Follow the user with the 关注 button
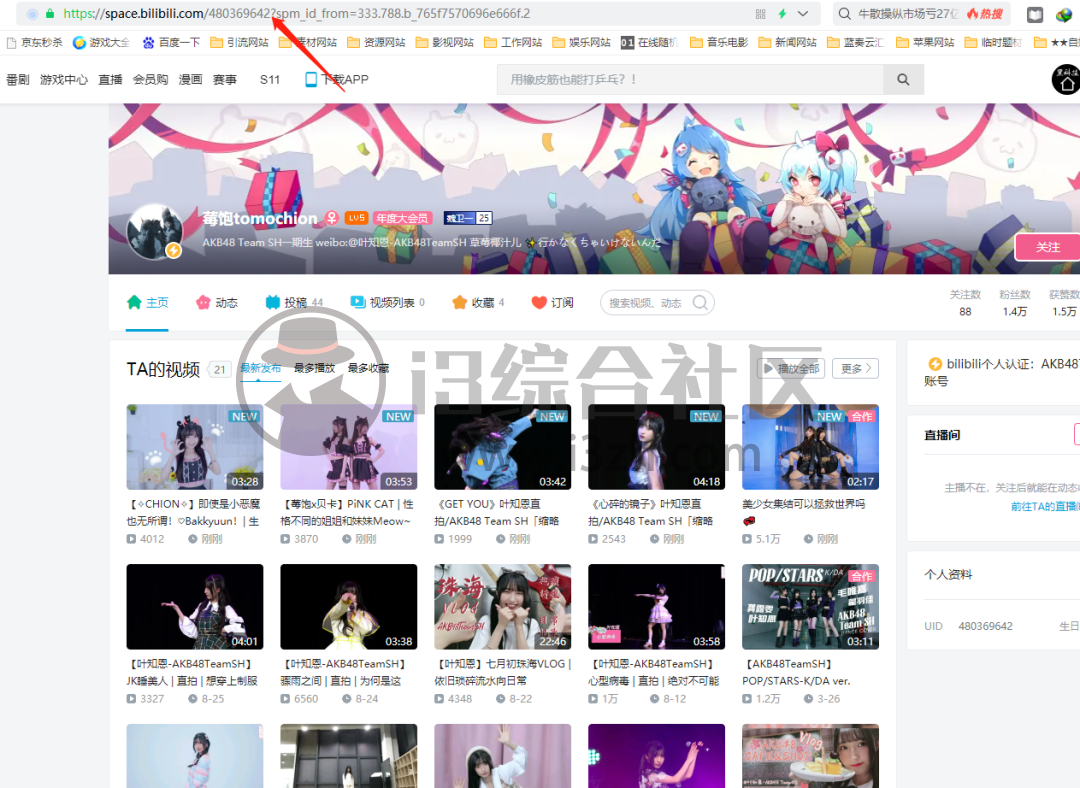Screen dimensions: 1080x788 click(x=1047, y=247)
